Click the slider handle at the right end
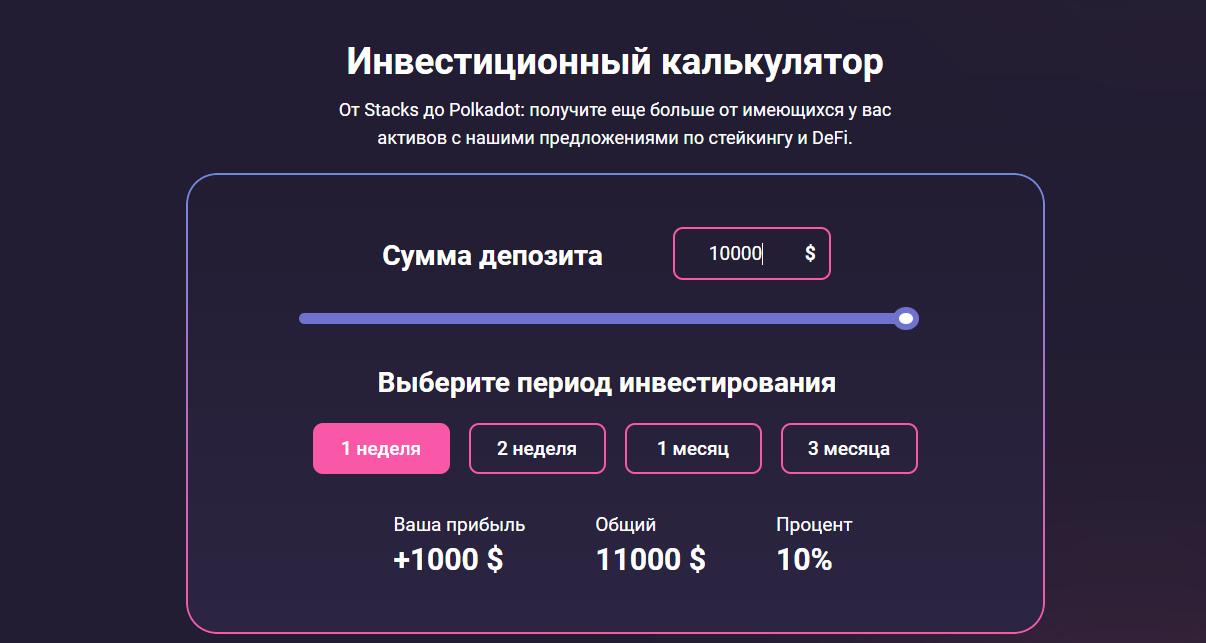 906,318
